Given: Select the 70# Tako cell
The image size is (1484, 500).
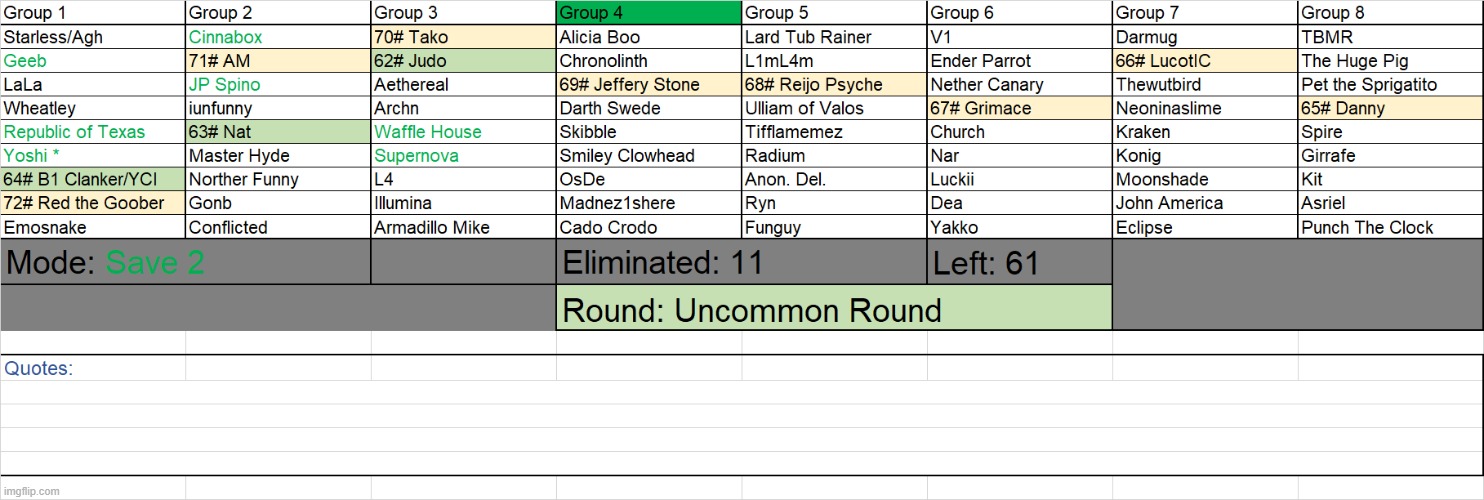Looking at the screenshot, I should [x=463, y=37].
